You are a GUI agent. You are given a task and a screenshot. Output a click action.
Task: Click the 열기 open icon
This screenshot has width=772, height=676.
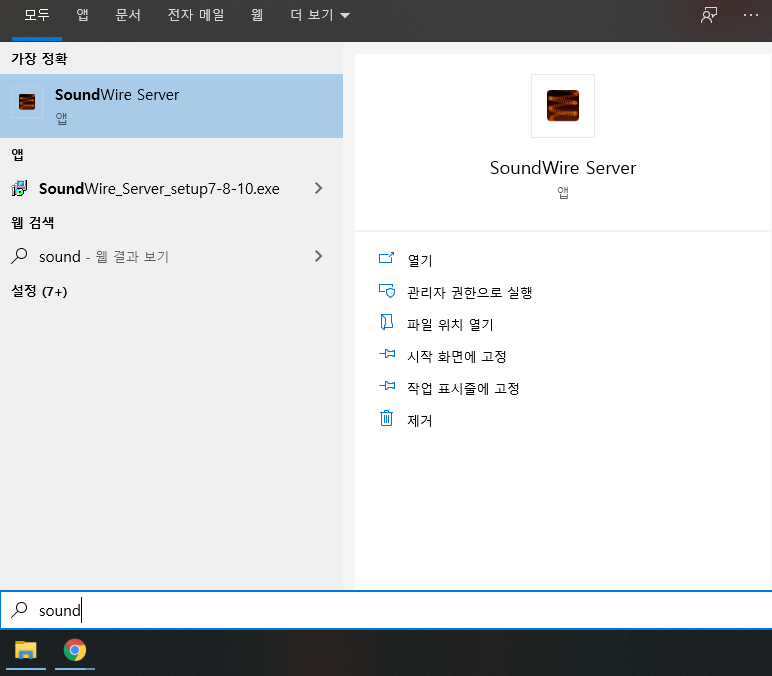[386, 258]
